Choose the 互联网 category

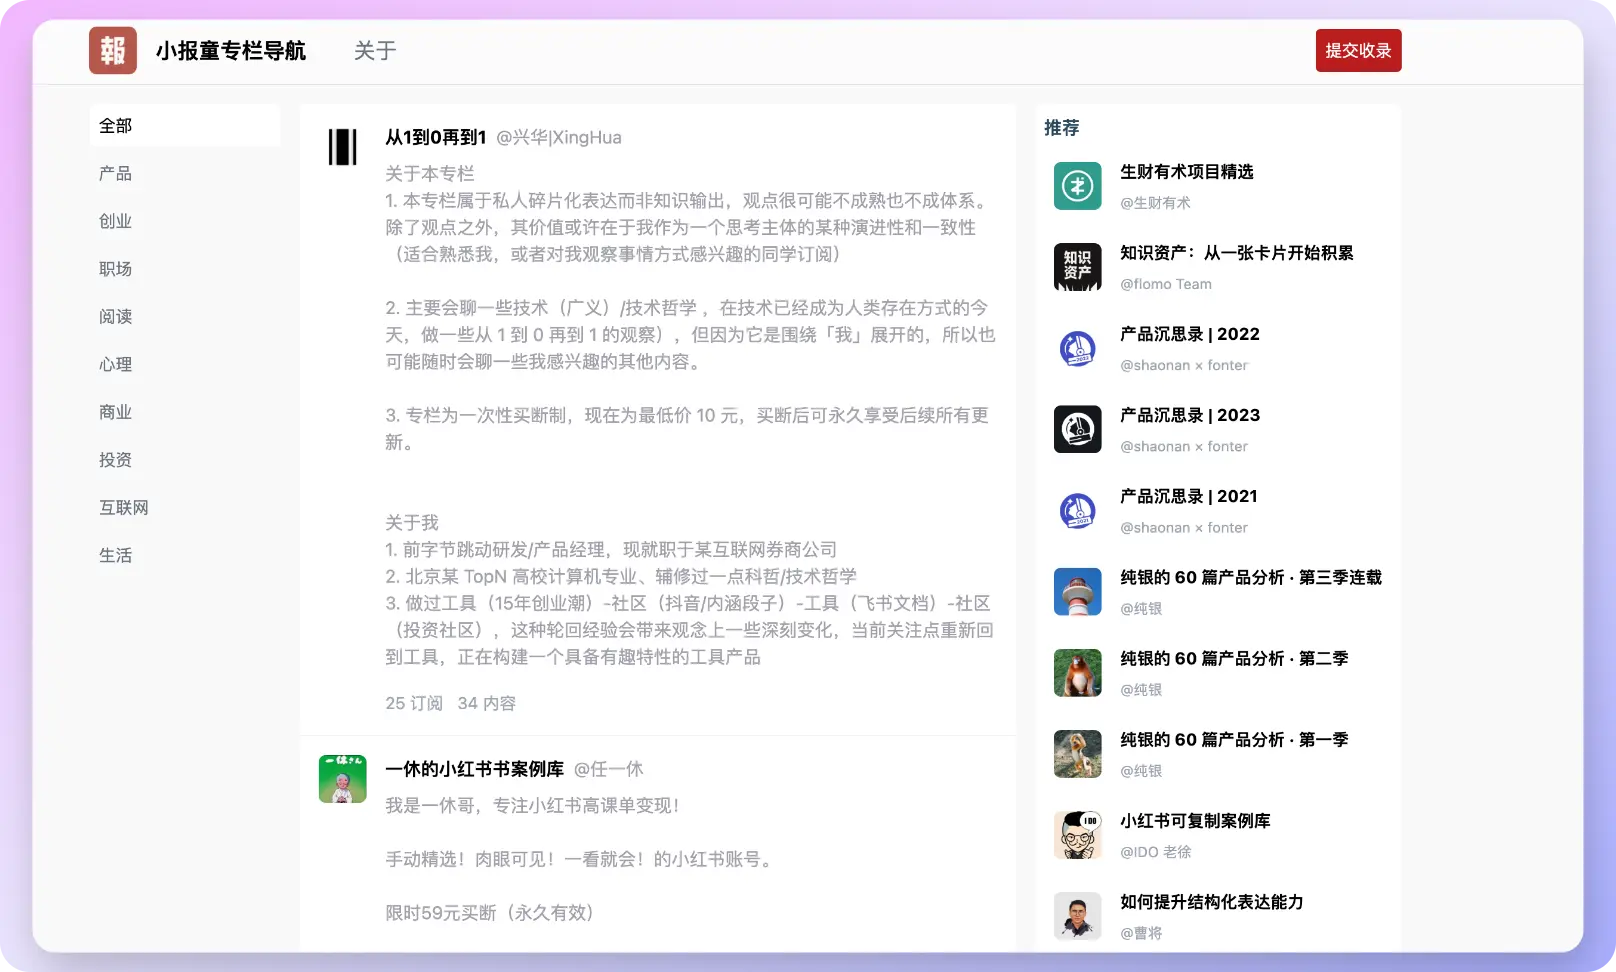124,508
